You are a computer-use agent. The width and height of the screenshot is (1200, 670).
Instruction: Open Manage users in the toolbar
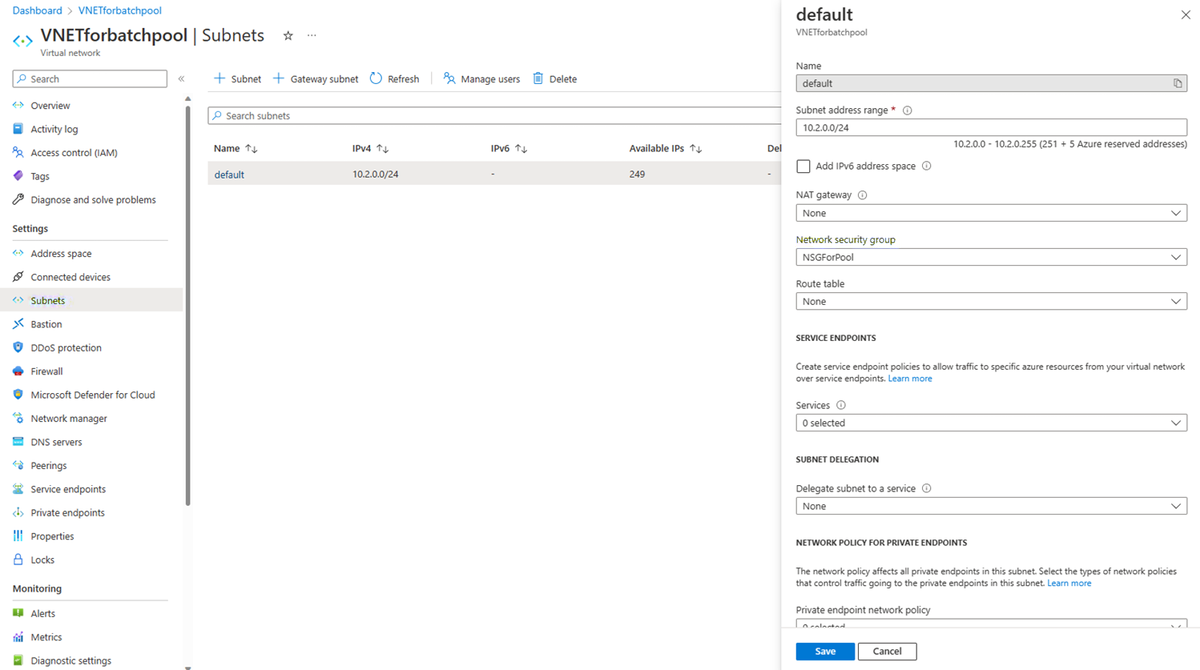pos(482,79)
